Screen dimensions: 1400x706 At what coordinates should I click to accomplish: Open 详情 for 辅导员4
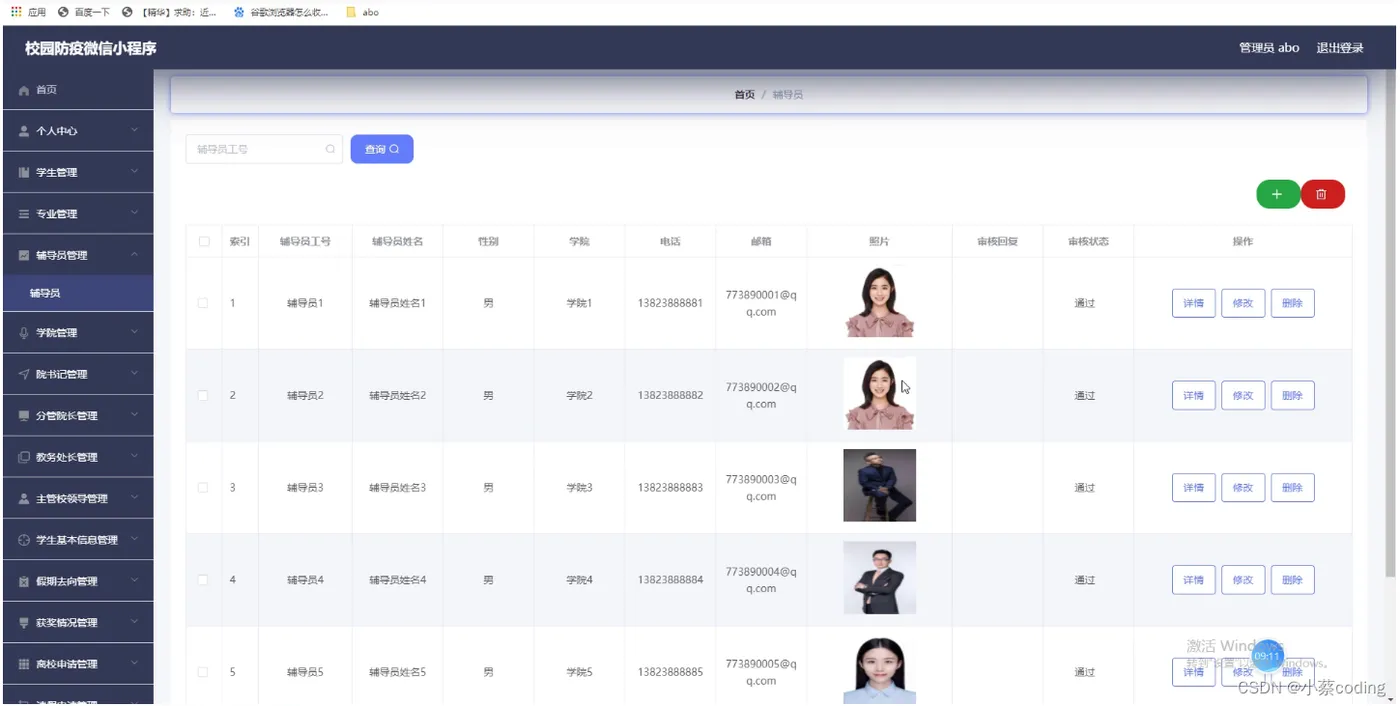[x=1194, y=580]
